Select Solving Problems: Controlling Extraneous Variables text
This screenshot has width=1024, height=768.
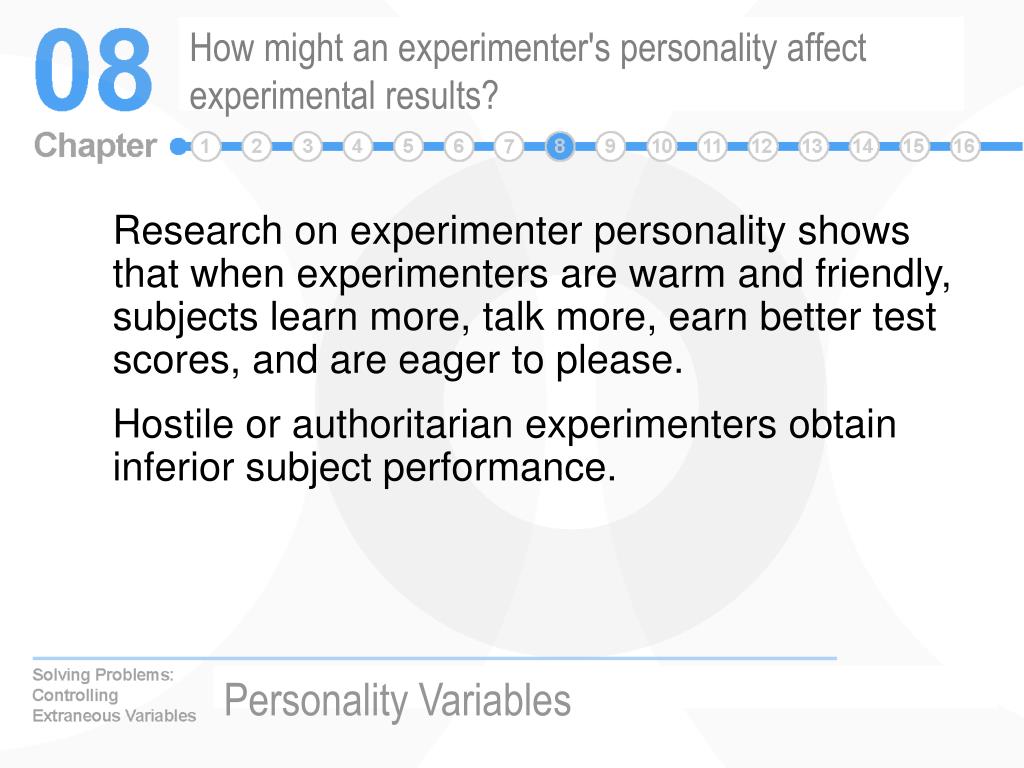[114, 695]
